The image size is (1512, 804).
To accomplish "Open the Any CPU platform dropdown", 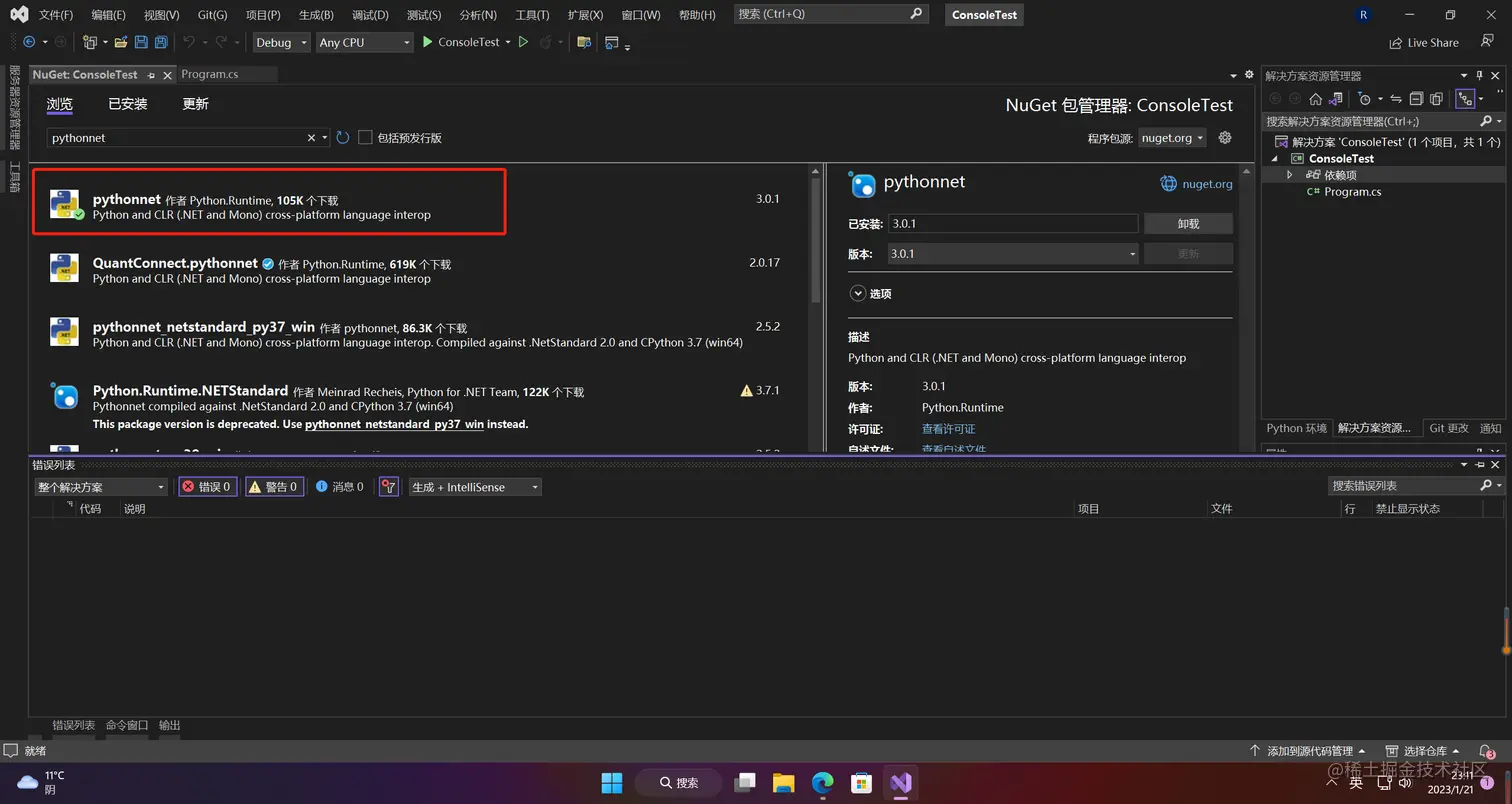I will point(364,42).
